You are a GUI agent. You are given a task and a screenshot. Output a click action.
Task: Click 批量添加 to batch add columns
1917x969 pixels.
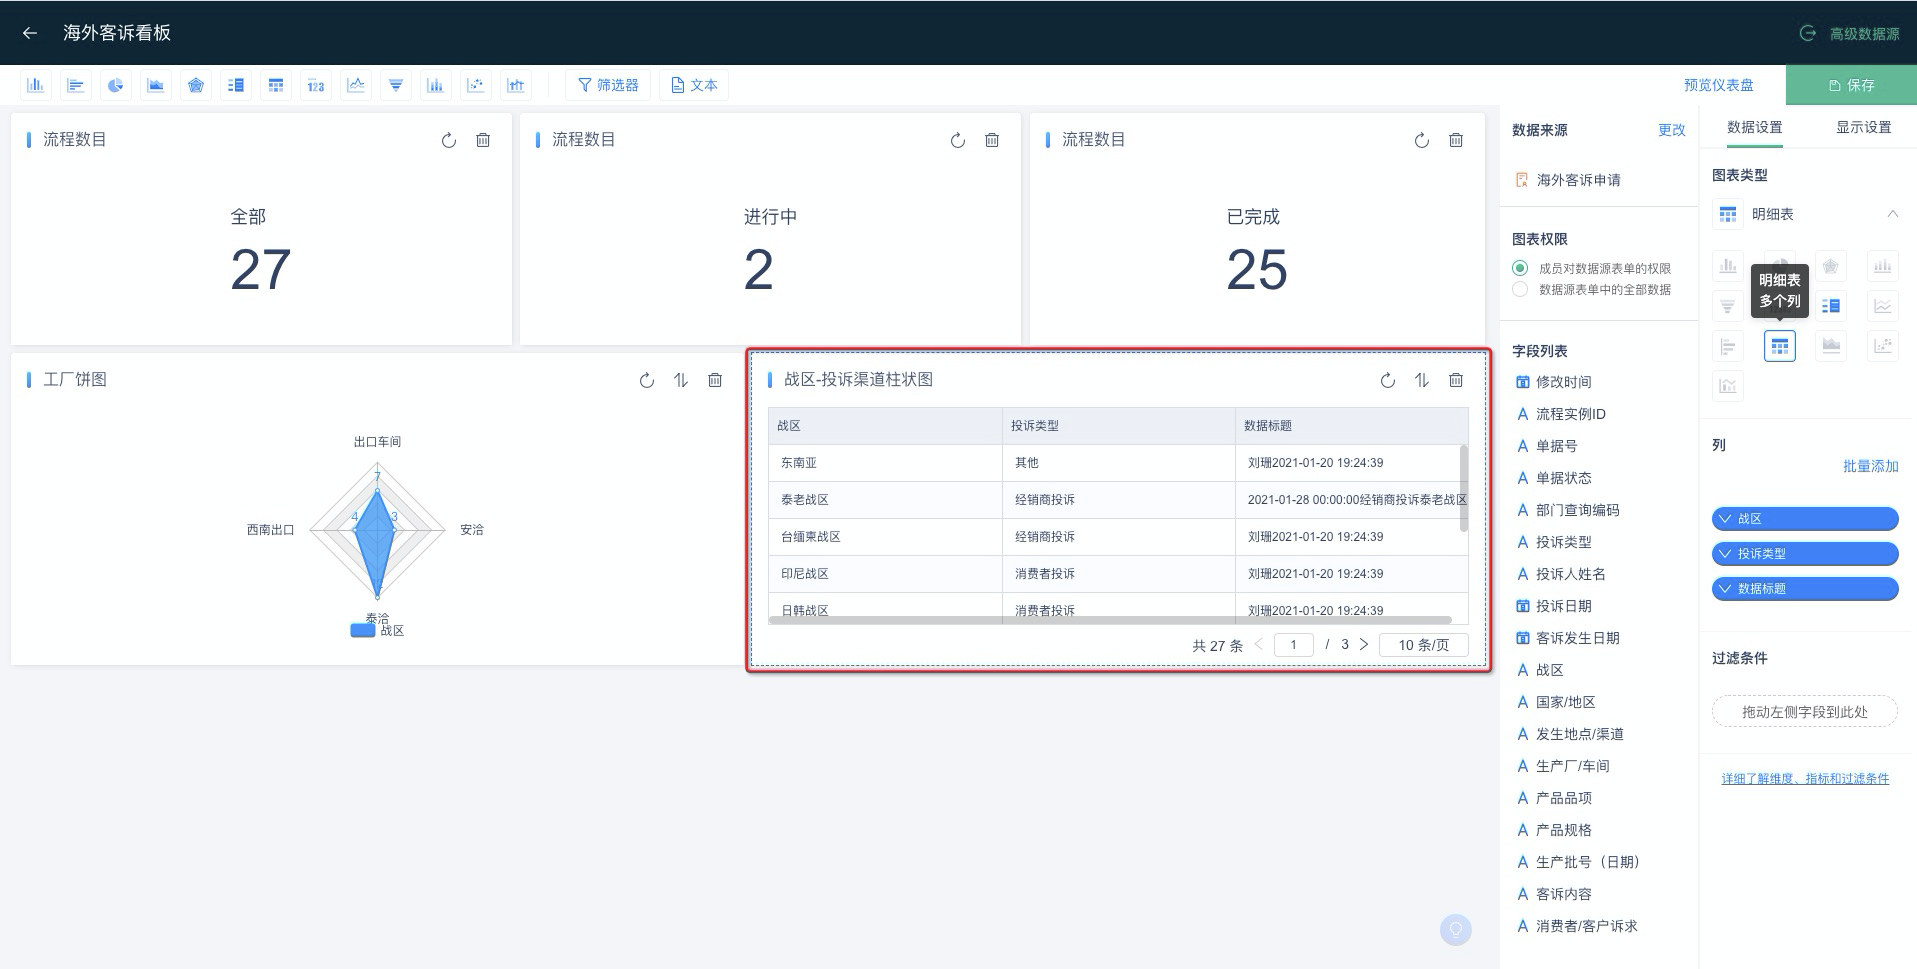pos(1871,466)
